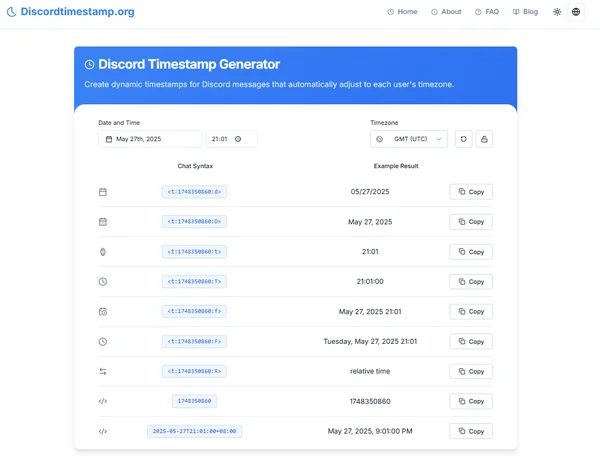The width and height of the screenshot is (600, 466).
Task: Copy the May 27, 2025 21:01 timestamp
Action: [x=471, y=311]
